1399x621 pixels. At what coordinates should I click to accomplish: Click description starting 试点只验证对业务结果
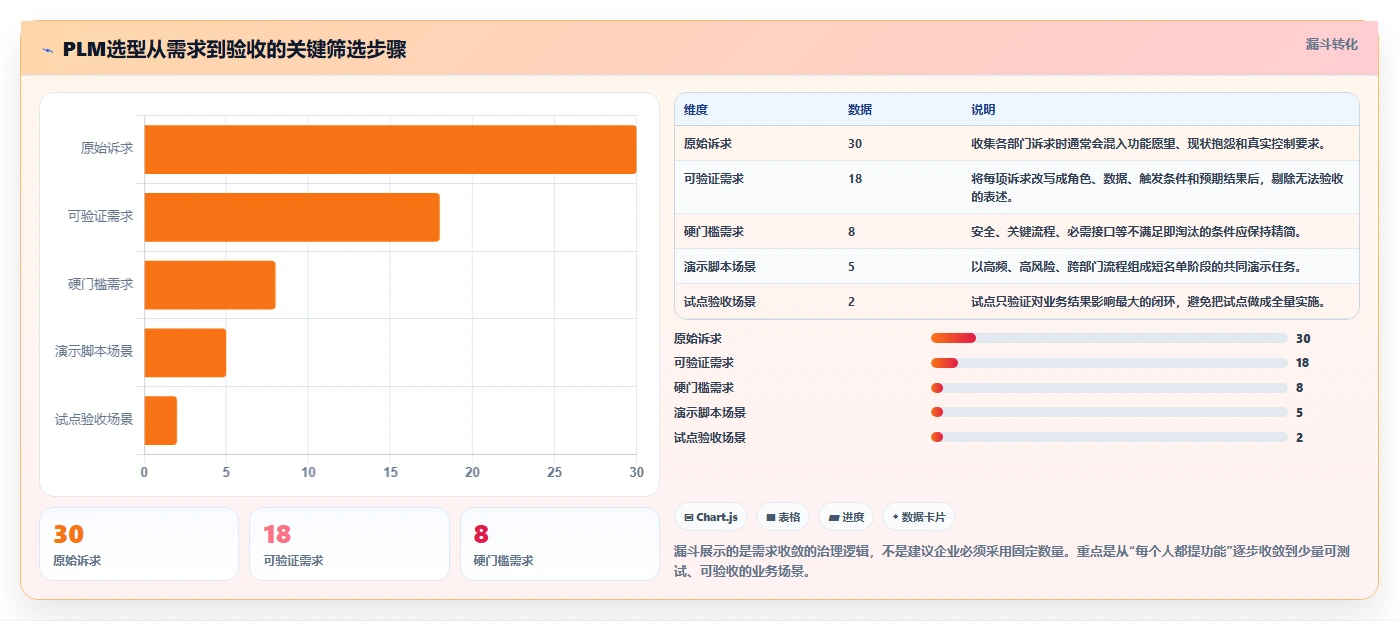coord(1149,302)
